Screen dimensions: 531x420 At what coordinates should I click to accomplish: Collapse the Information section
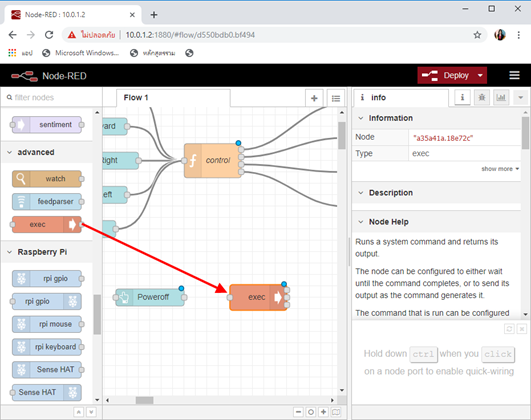coord(436,118)
